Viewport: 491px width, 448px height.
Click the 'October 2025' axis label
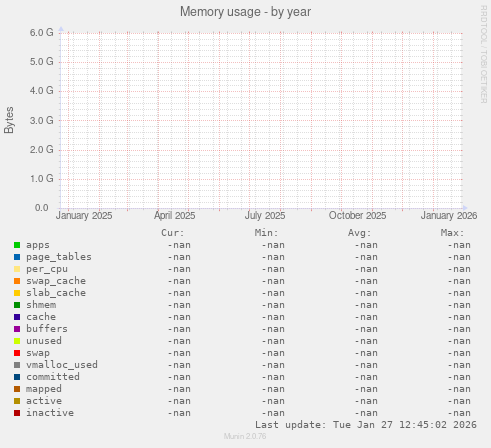coord(358,216)
